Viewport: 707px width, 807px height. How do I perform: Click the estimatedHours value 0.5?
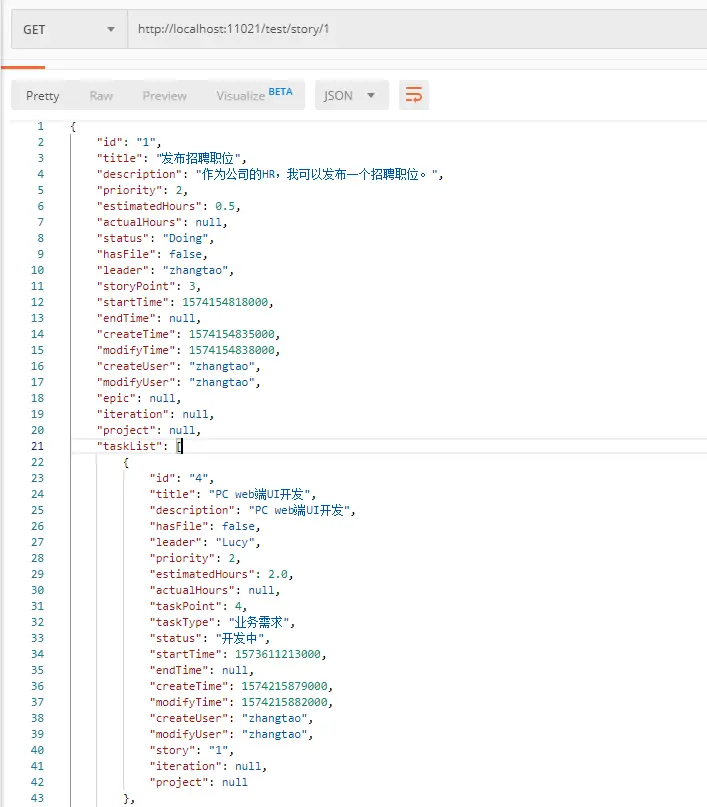coord(225,206)
